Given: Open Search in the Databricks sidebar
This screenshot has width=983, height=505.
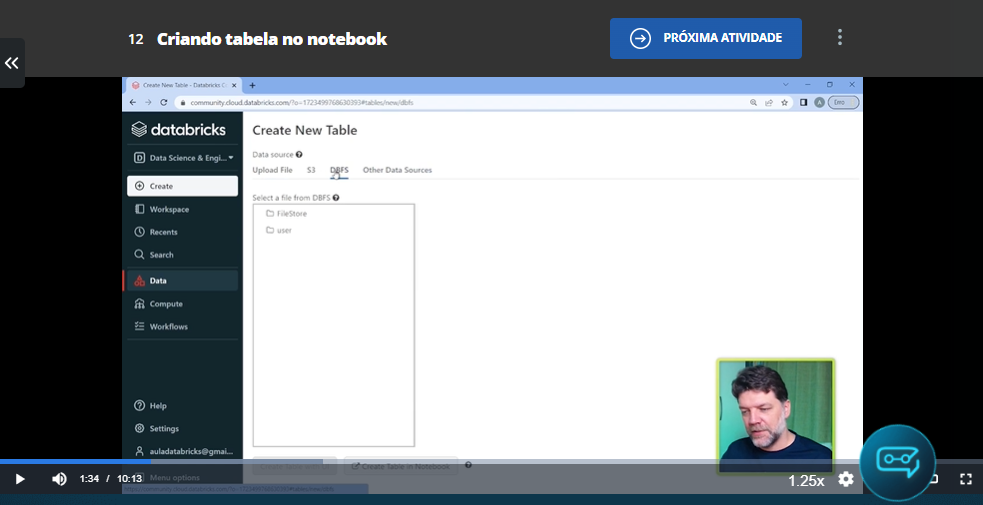Looking at the screenshot, I should [x=182, y=255].
